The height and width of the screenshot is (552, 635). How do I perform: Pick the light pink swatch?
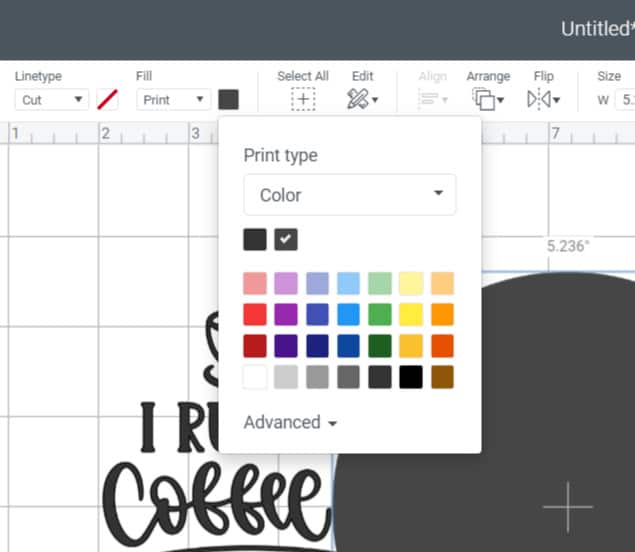(x=255, y=283)
